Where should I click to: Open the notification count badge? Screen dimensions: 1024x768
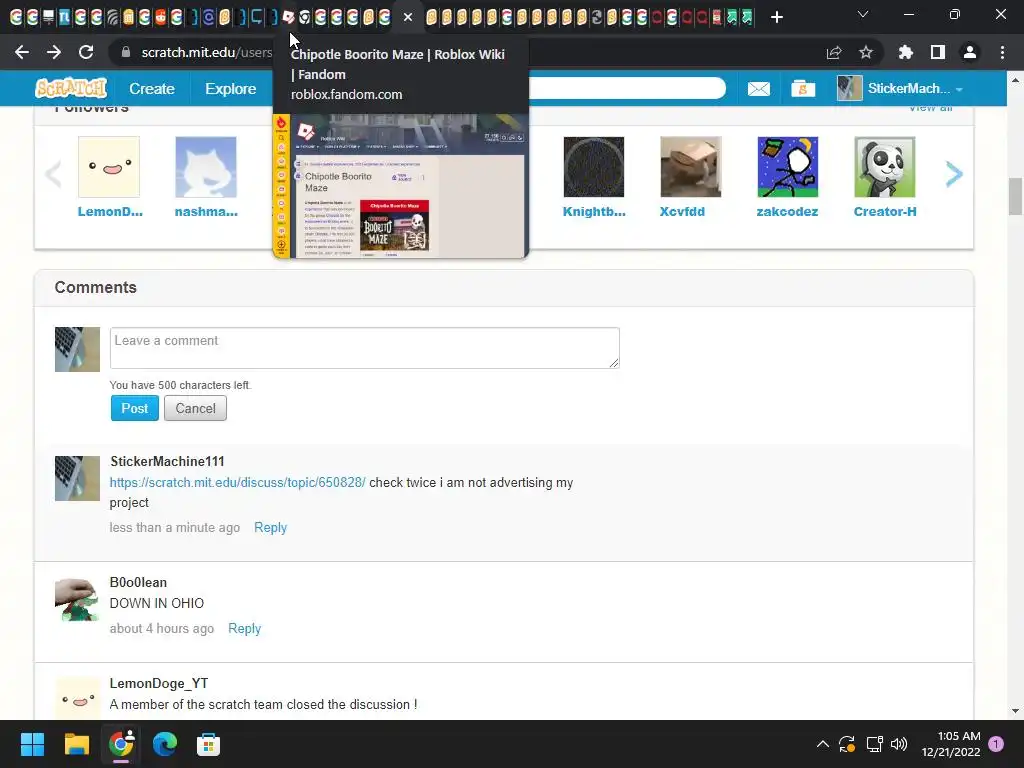[x=996, y=744]
